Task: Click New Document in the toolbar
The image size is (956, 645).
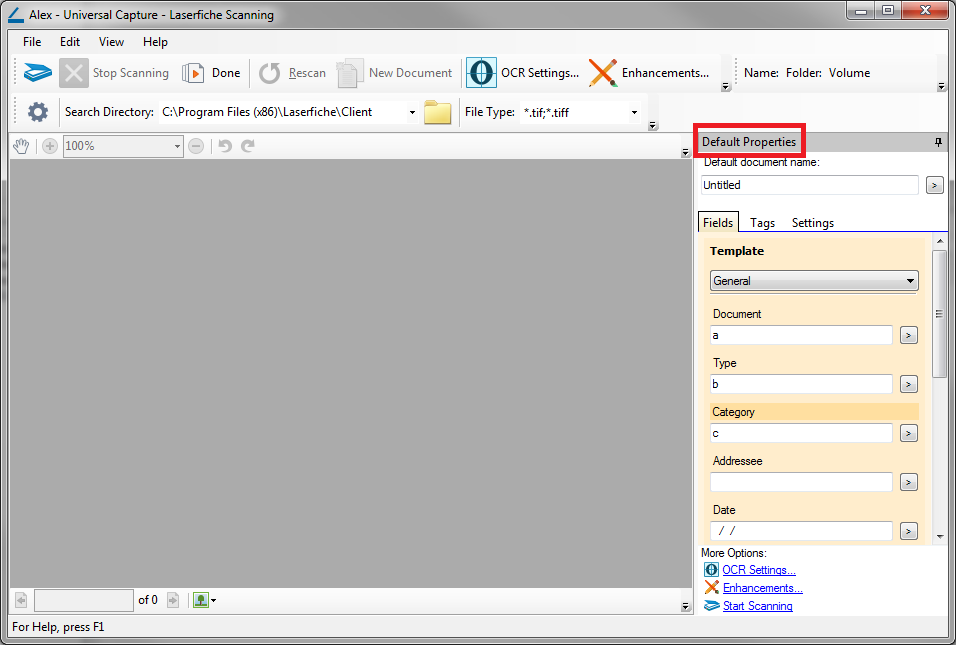Action: [x=394, y=73]
